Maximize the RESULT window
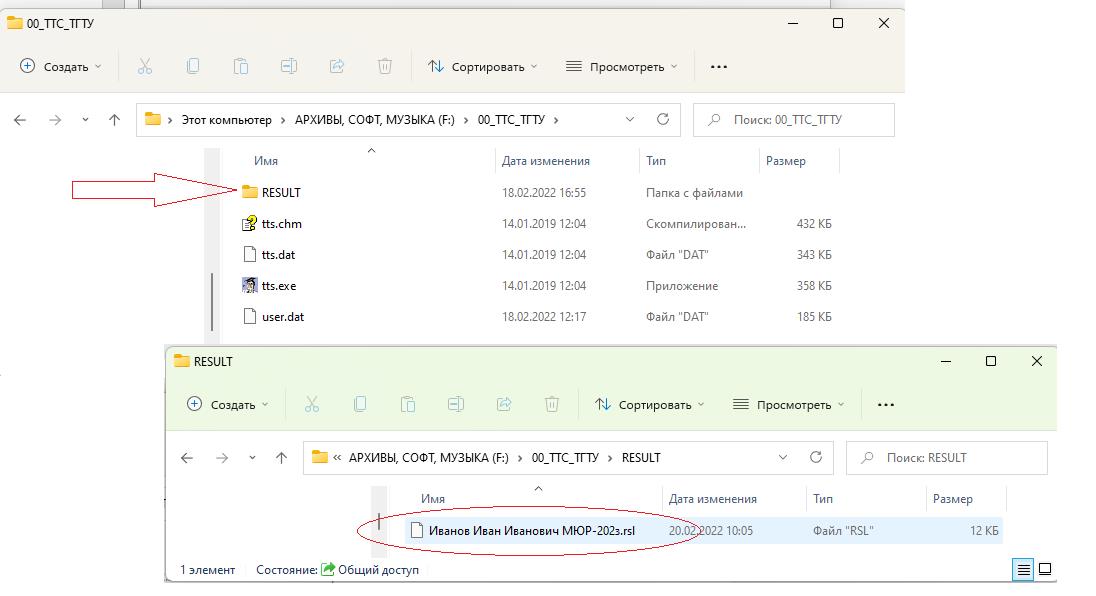 990,361
